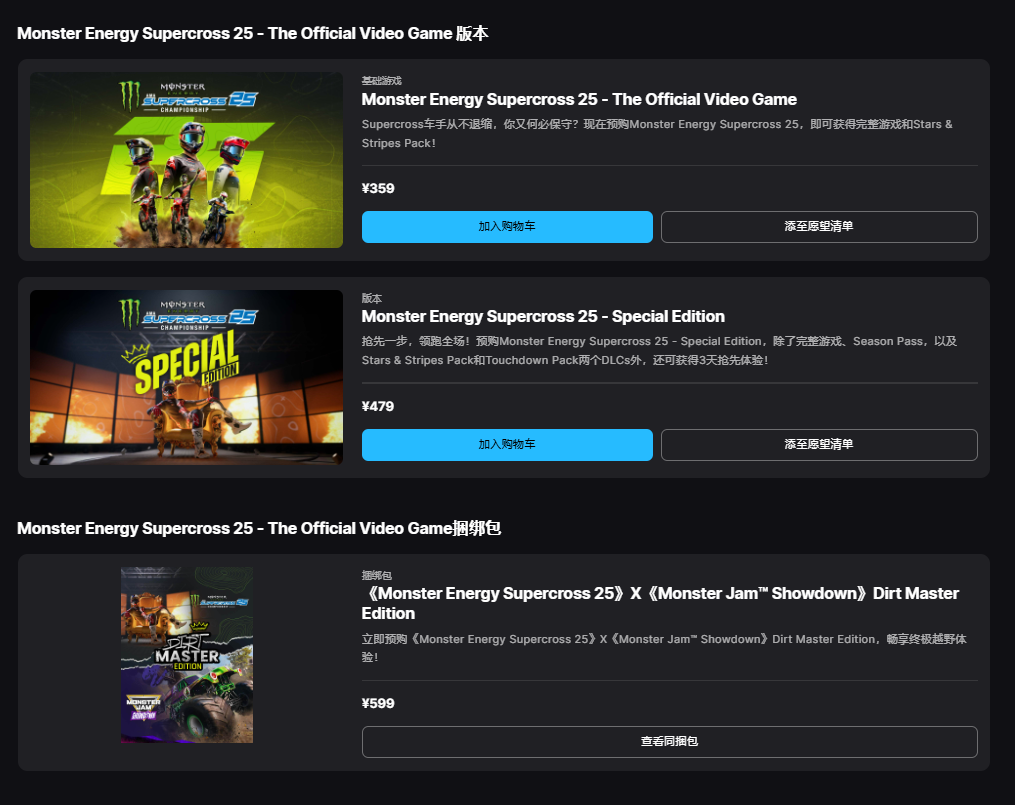Click the ¥359 price text

click(x=378, y=188)
